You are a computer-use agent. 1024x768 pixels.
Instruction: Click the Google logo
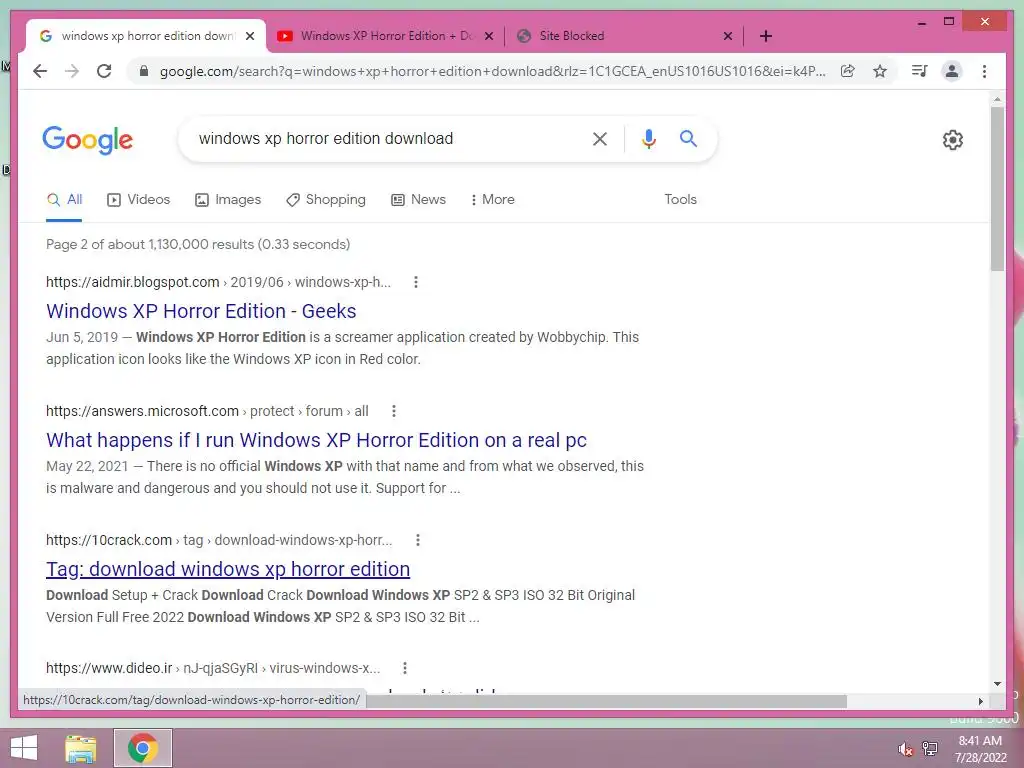(88, 140)
